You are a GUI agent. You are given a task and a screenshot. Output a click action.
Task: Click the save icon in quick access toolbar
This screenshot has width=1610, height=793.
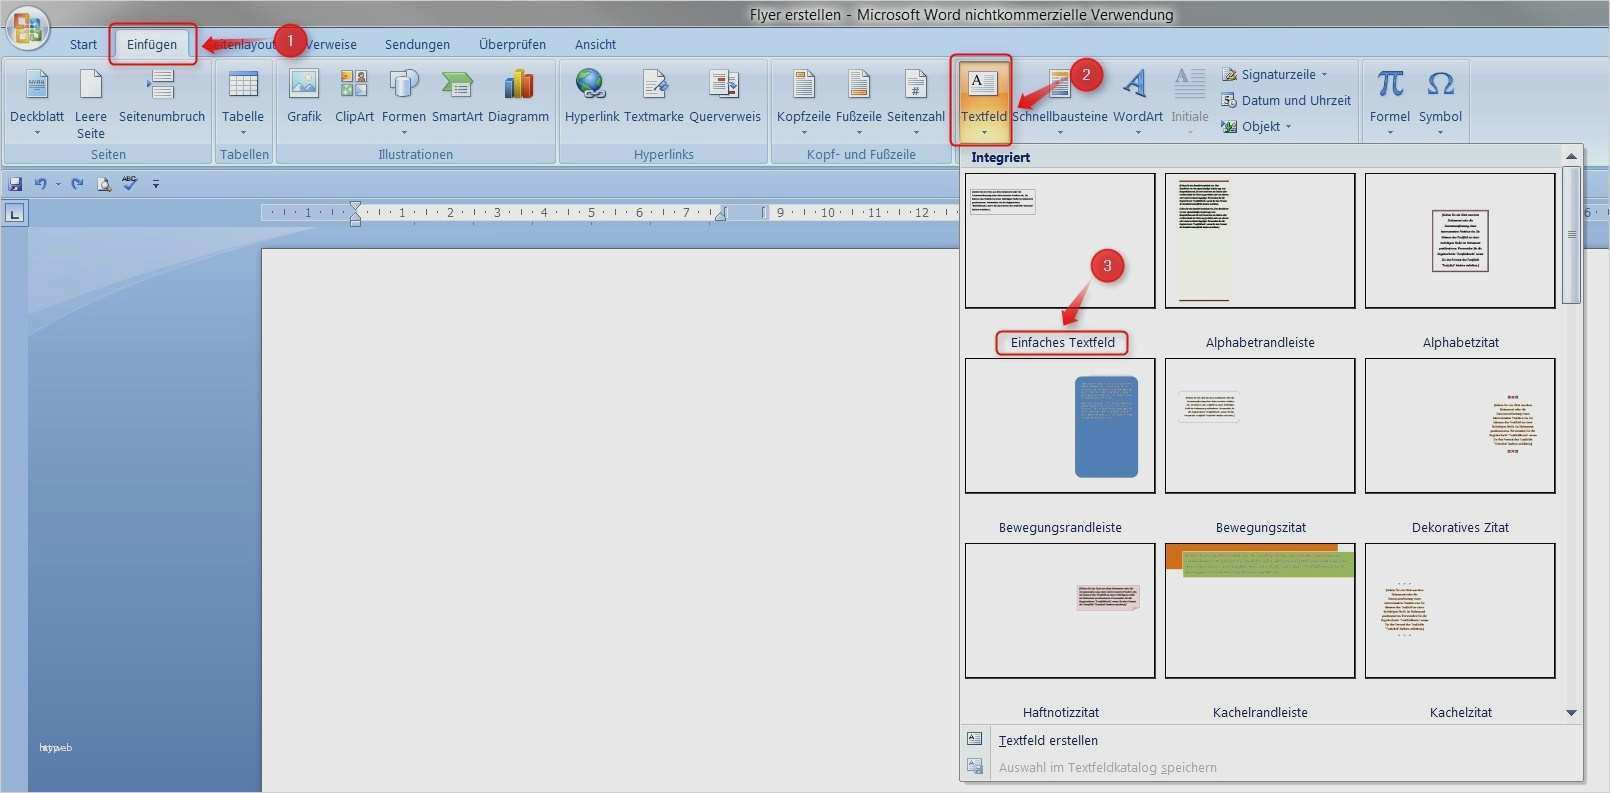pyautogui.click(x=15, y=184)
